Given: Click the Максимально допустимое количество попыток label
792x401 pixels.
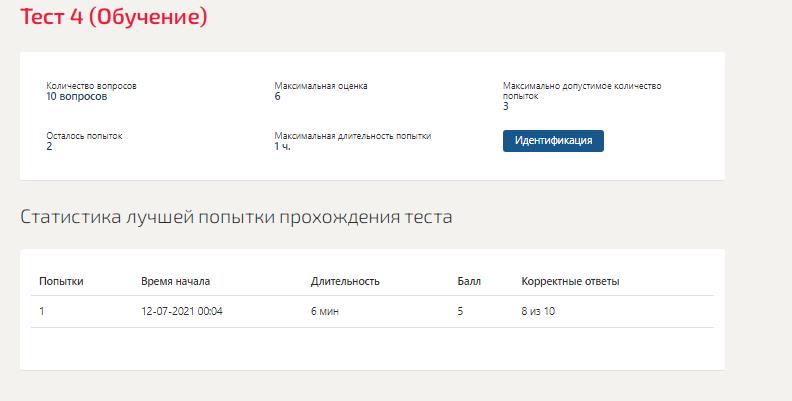Looking at the screenshot, I should point(582,91).
